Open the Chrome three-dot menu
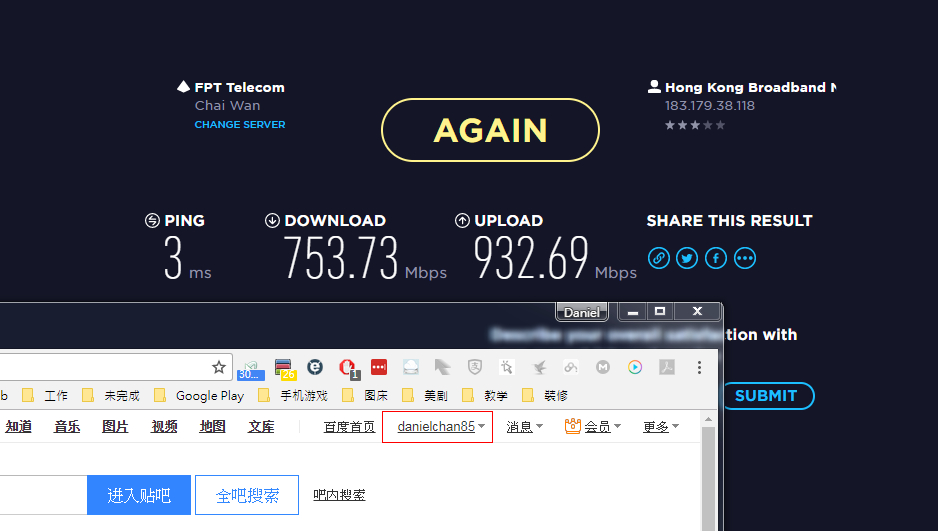Viewport: 938px width, 531px height. pyautogui.click(x=699, y=367)
